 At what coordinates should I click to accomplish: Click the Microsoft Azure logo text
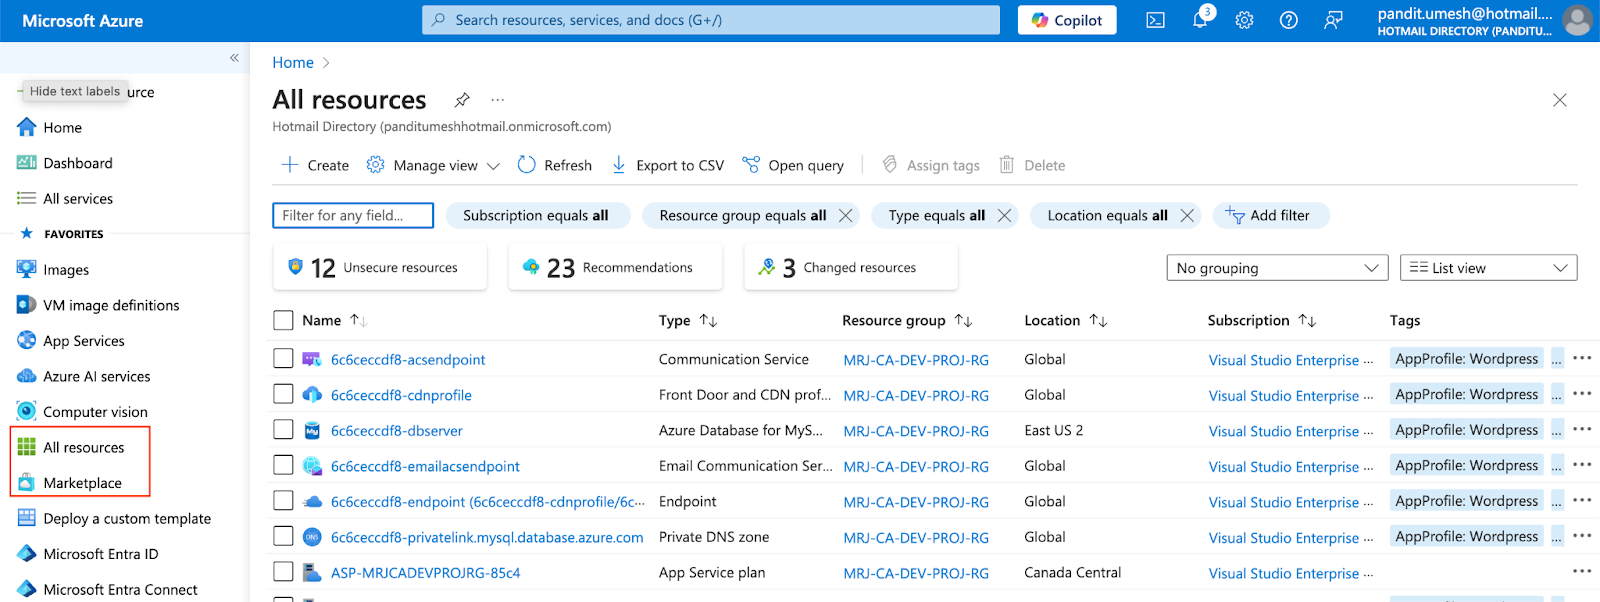pos(83,20)
